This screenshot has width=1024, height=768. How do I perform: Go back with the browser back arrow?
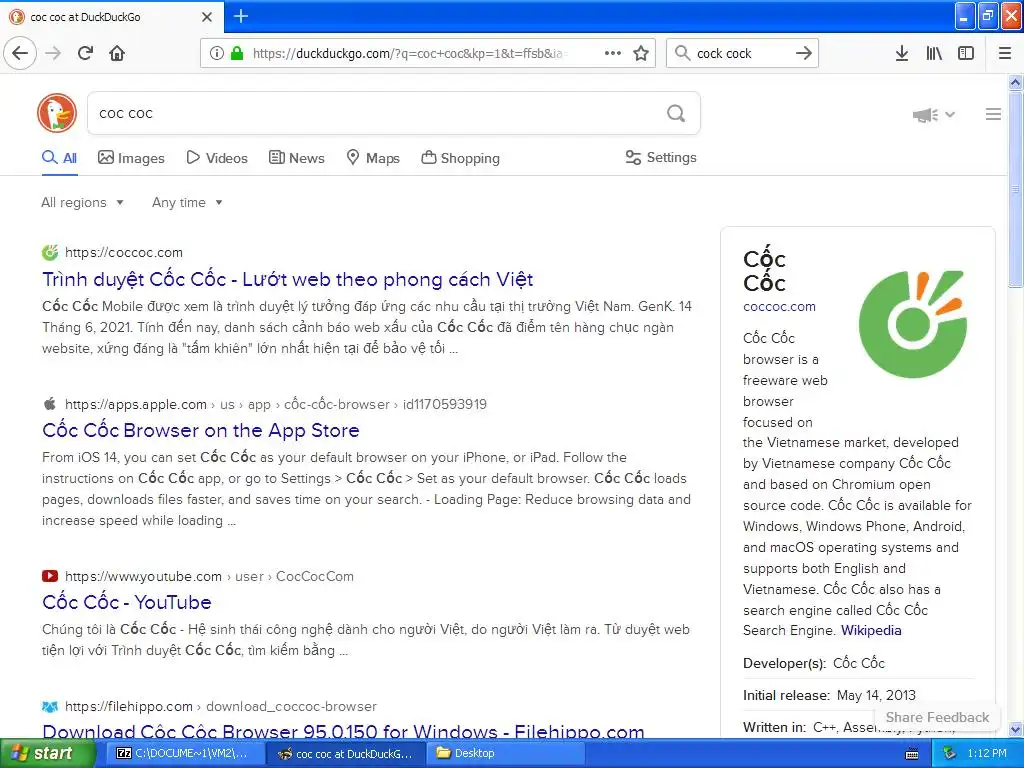coord(20,53)
